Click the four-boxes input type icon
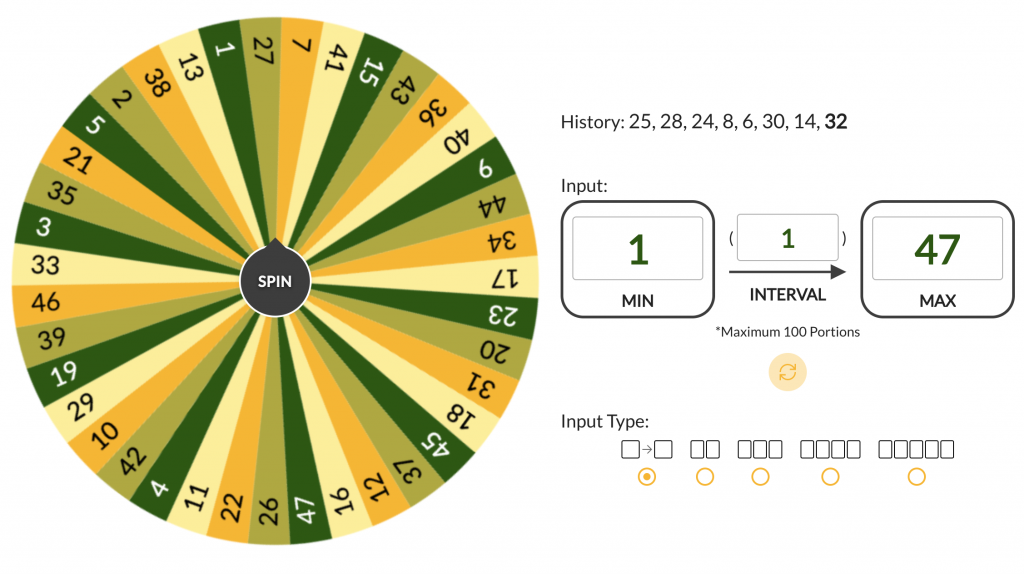 (830, 450)
